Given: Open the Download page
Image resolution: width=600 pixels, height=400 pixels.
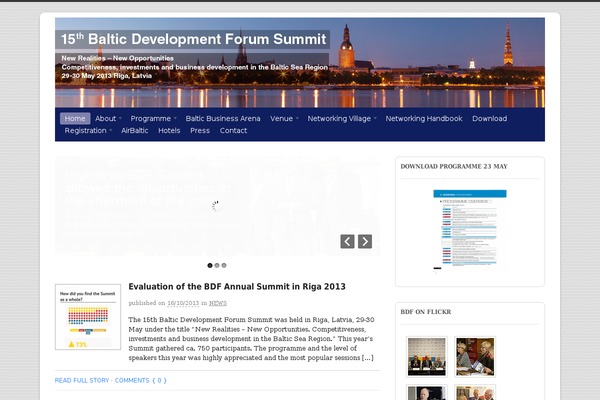Looking at the screenshot, I should click(489, 119).
